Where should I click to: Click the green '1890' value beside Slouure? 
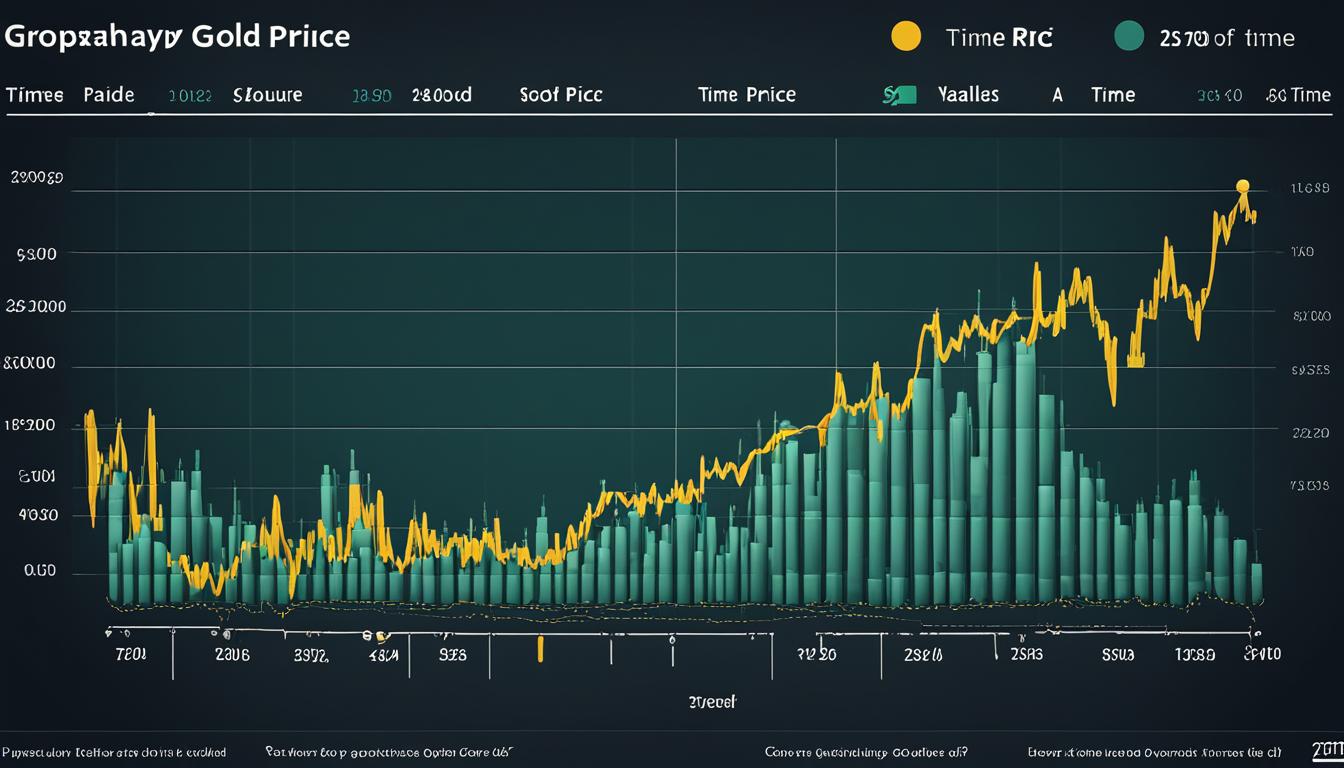[x=371, y=96]
